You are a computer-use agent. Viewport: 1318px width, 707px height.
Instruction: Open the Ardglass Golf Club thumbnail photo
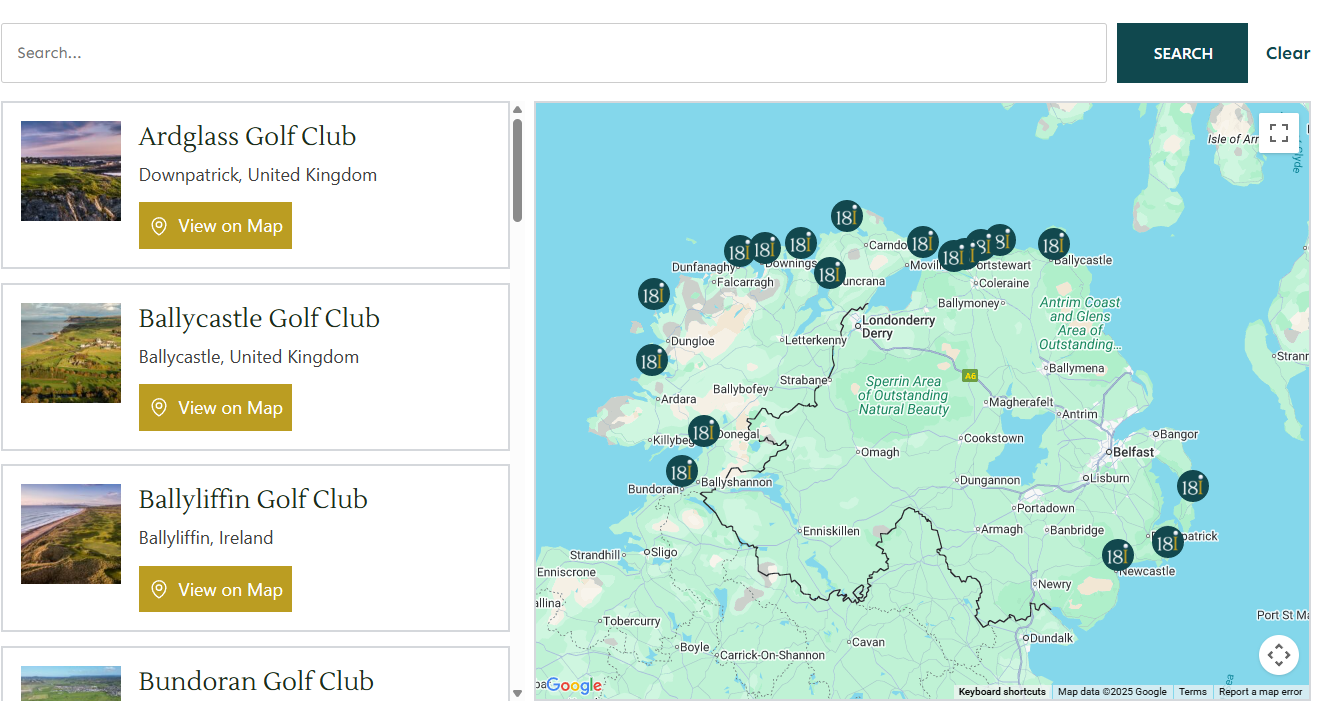tap(71, 171)
